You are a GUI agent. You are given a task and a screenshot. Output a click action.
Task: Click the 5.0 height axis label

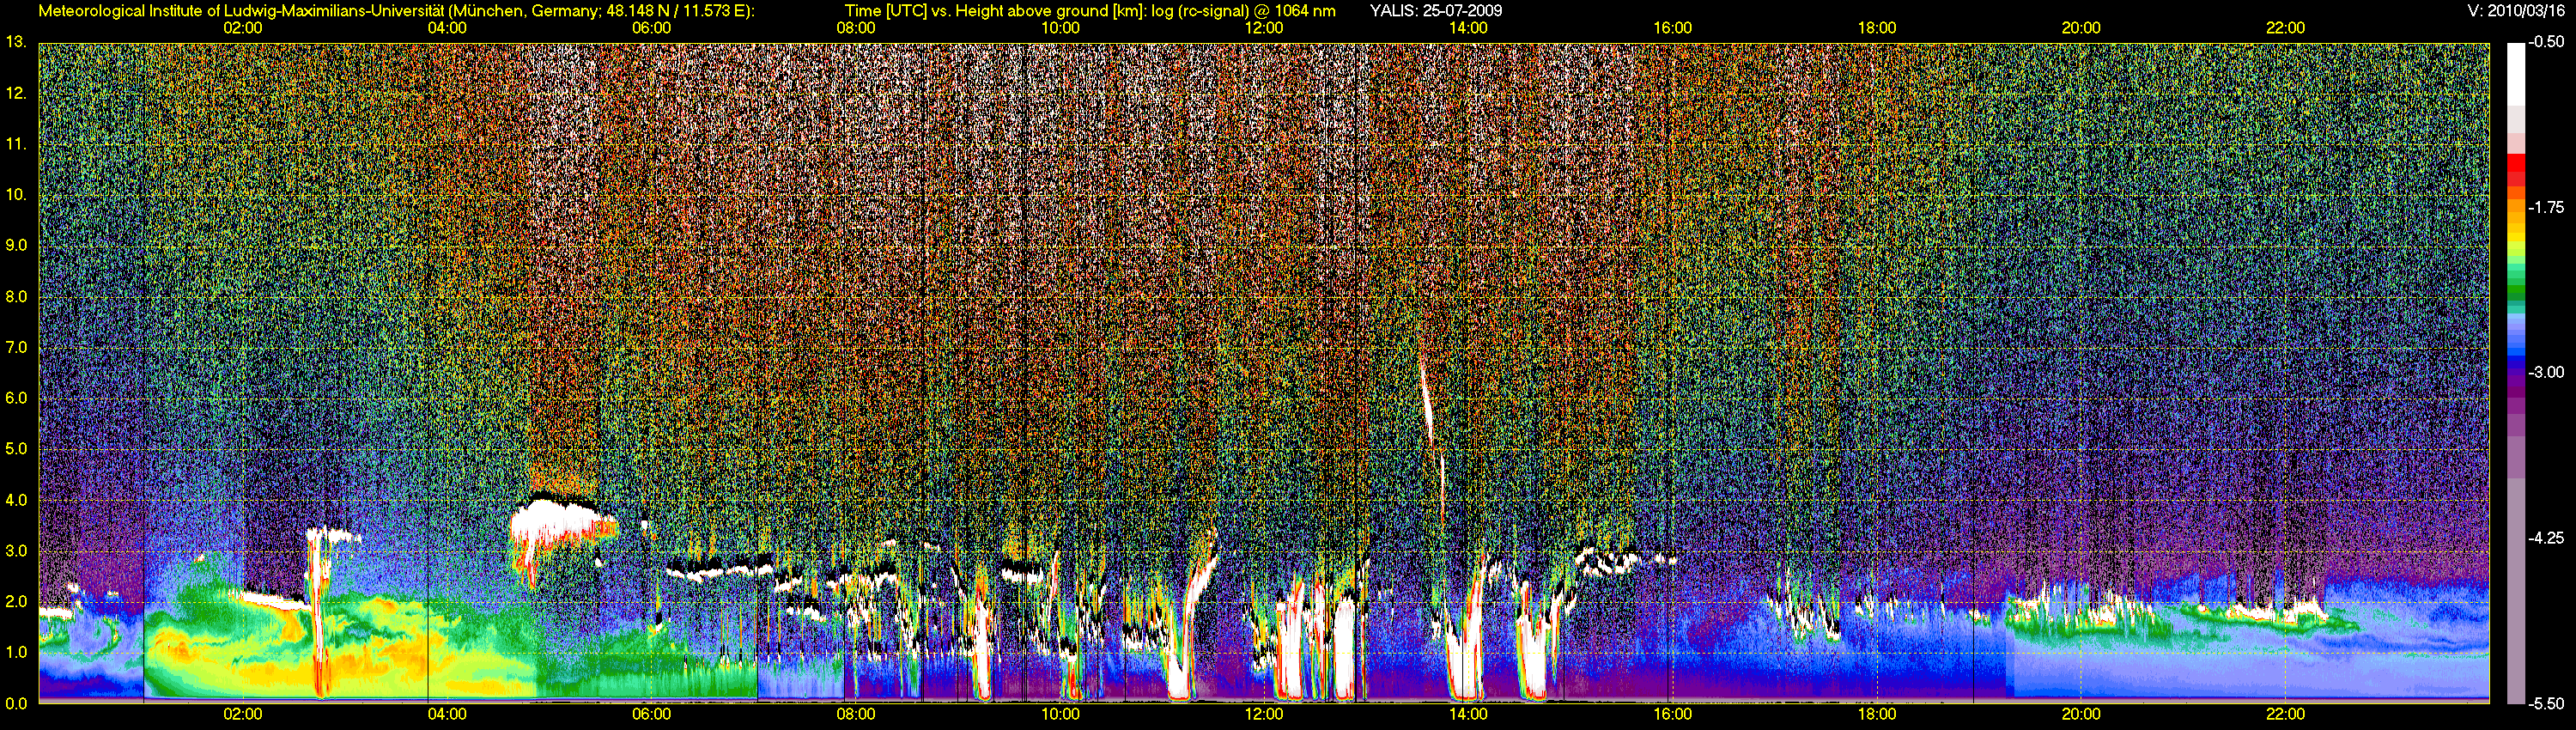pos(16,449)
